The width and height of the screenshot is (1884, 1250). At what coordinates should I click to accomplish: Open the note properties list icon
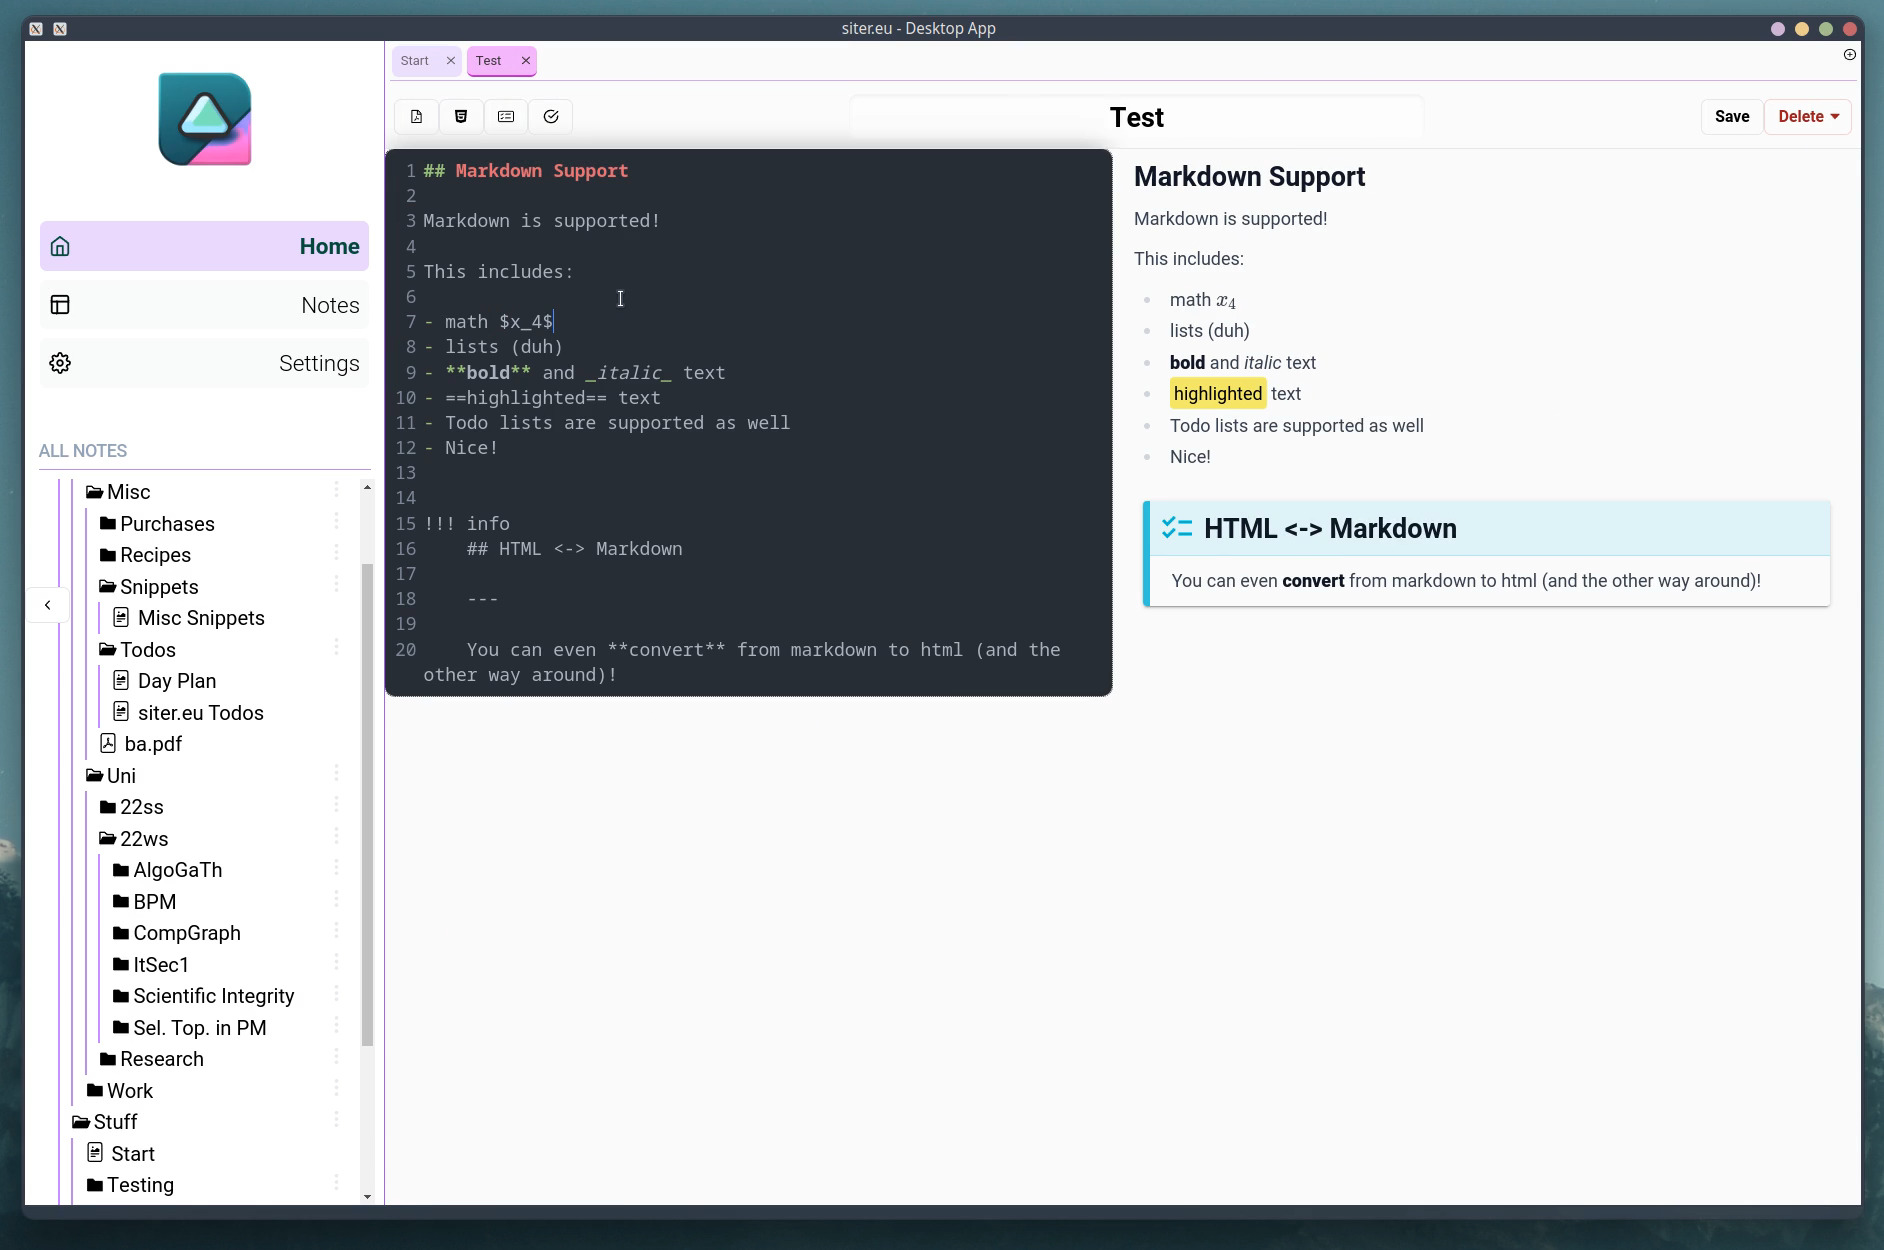tap(505, 116)
